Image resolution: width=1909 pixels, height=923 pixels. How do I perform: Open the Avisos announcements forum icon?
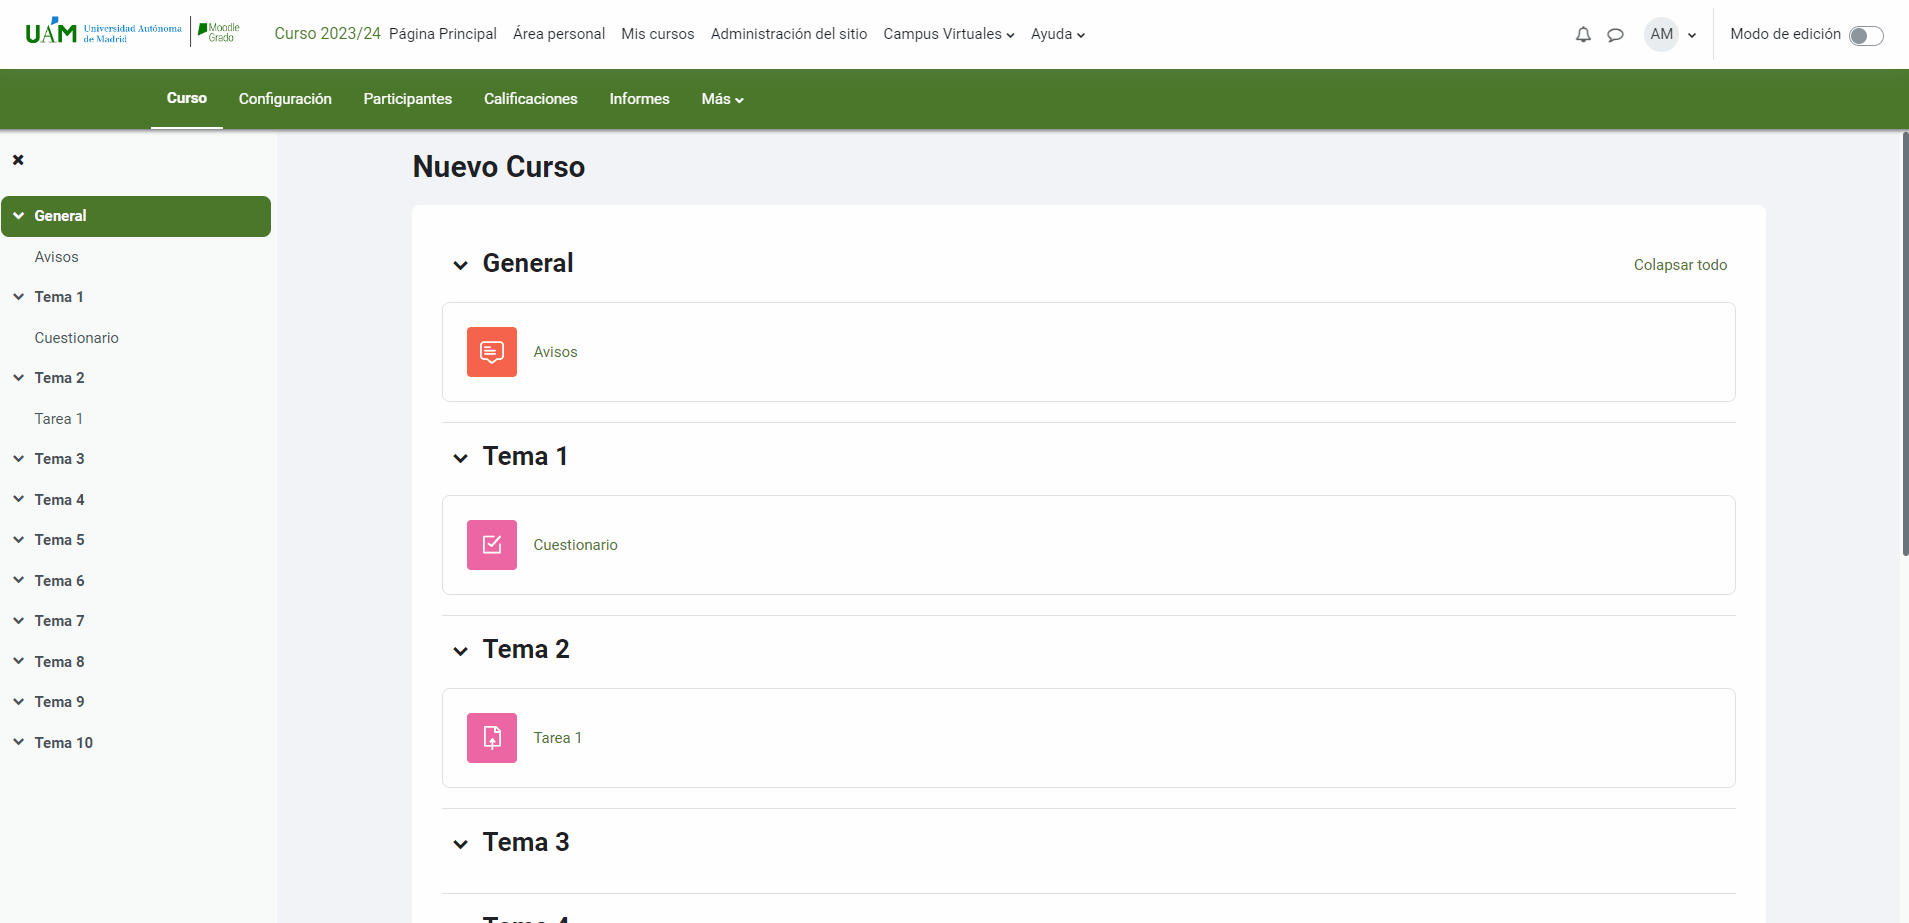click(491, 351)
